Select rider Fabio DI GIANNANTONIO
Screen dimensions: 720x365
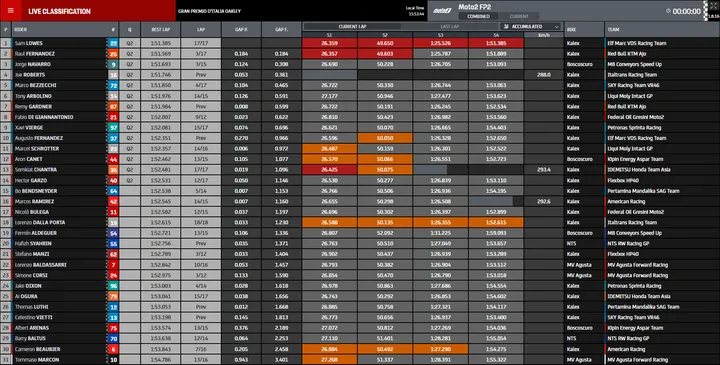click(x=44, y=117)
